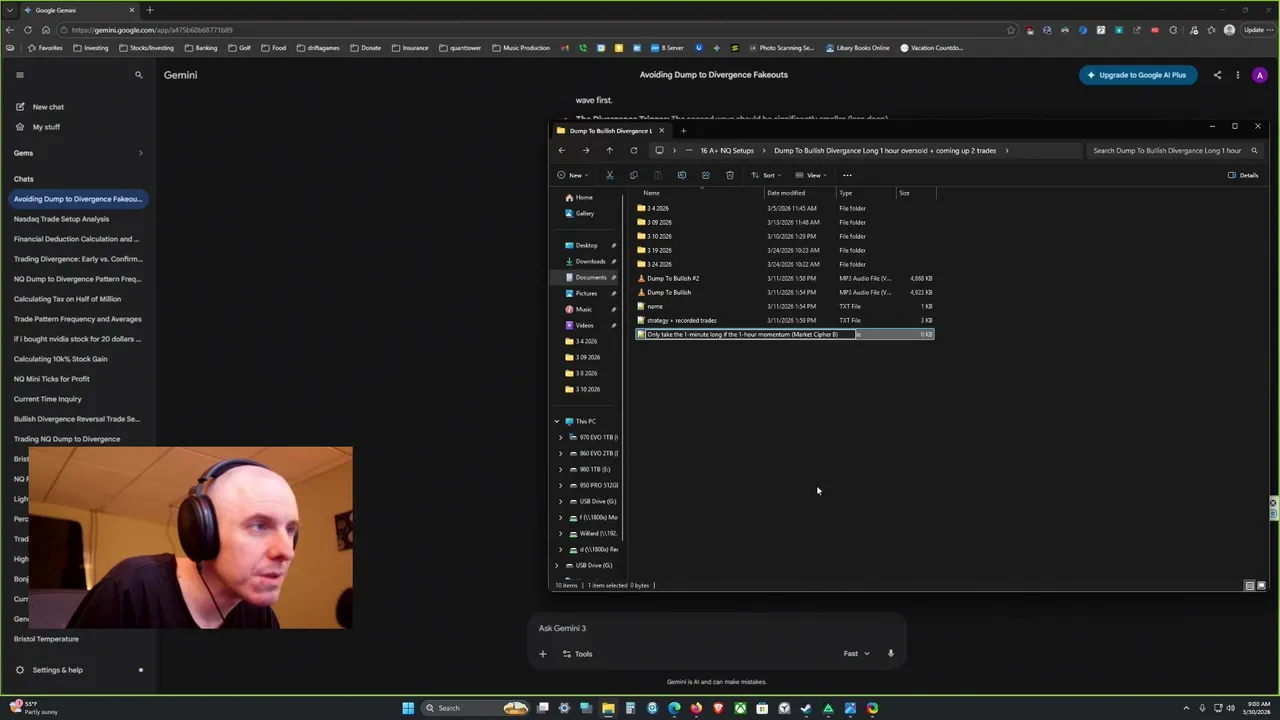The height and width of the screenshot is (720, 1280).
Task: Click the Copy icon in Explorer toolbar
Action: point(634,175)
